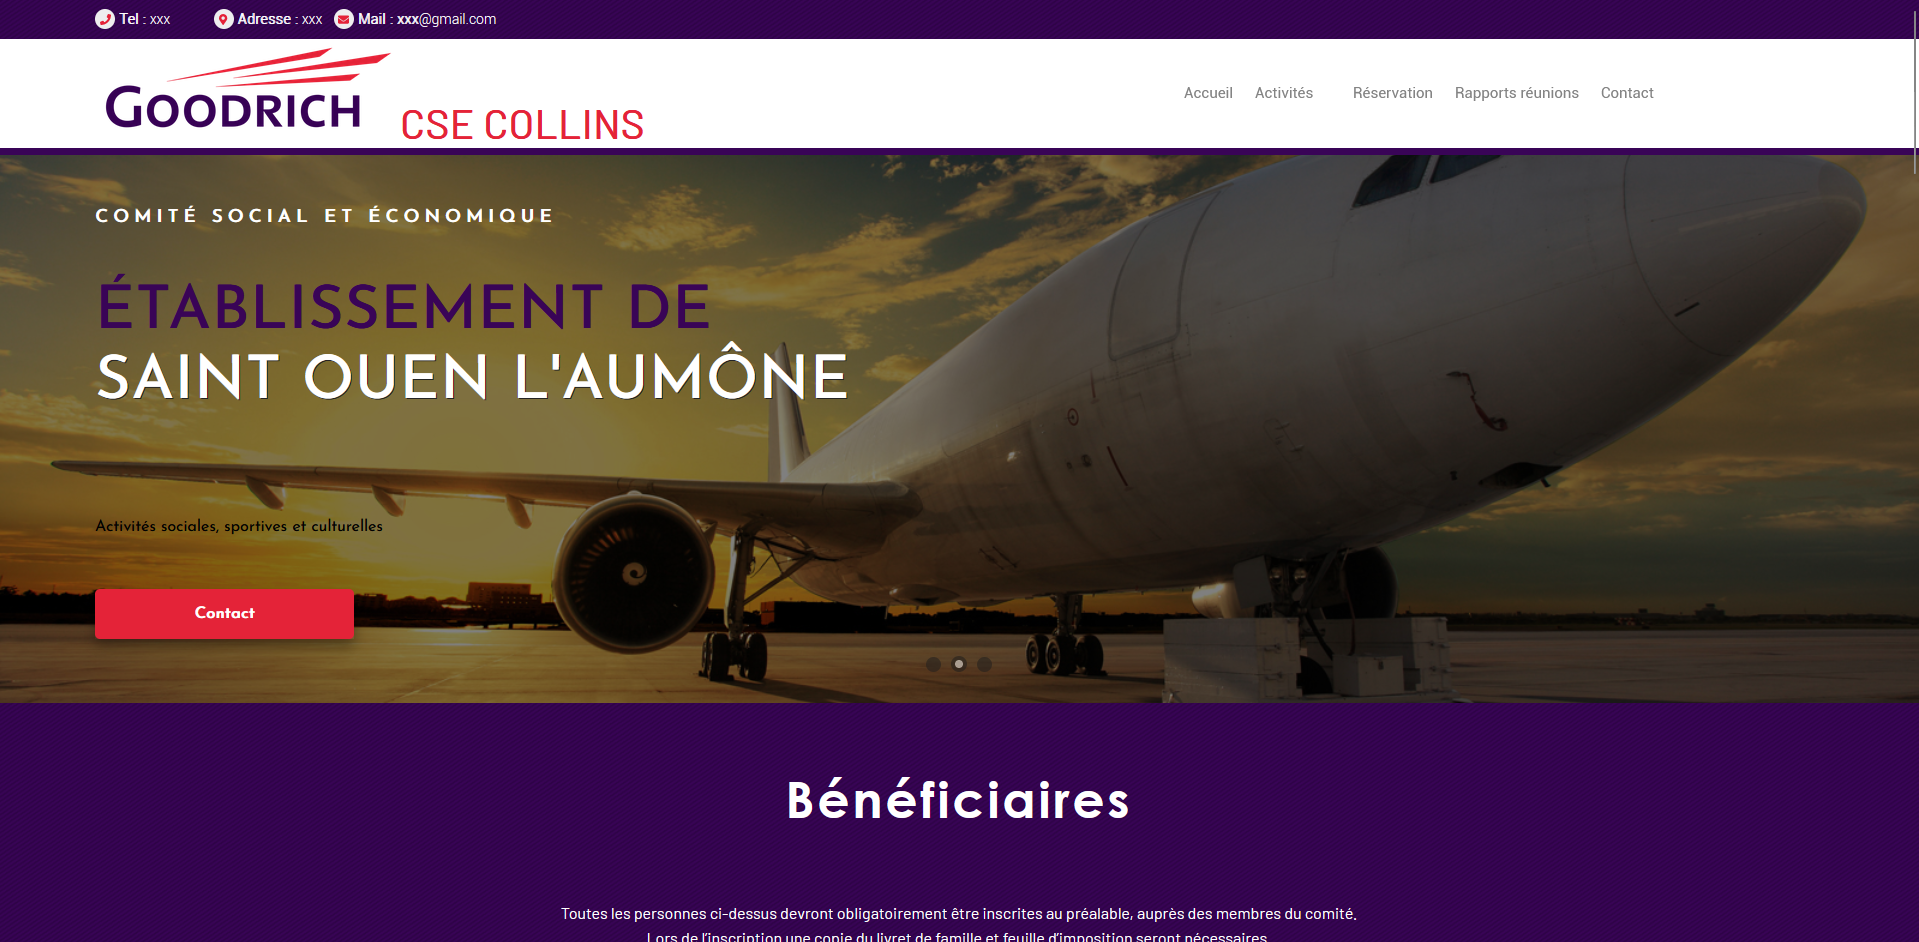
Task: Click the xxx@gmail.com email address
Action: tap(446, 19)
